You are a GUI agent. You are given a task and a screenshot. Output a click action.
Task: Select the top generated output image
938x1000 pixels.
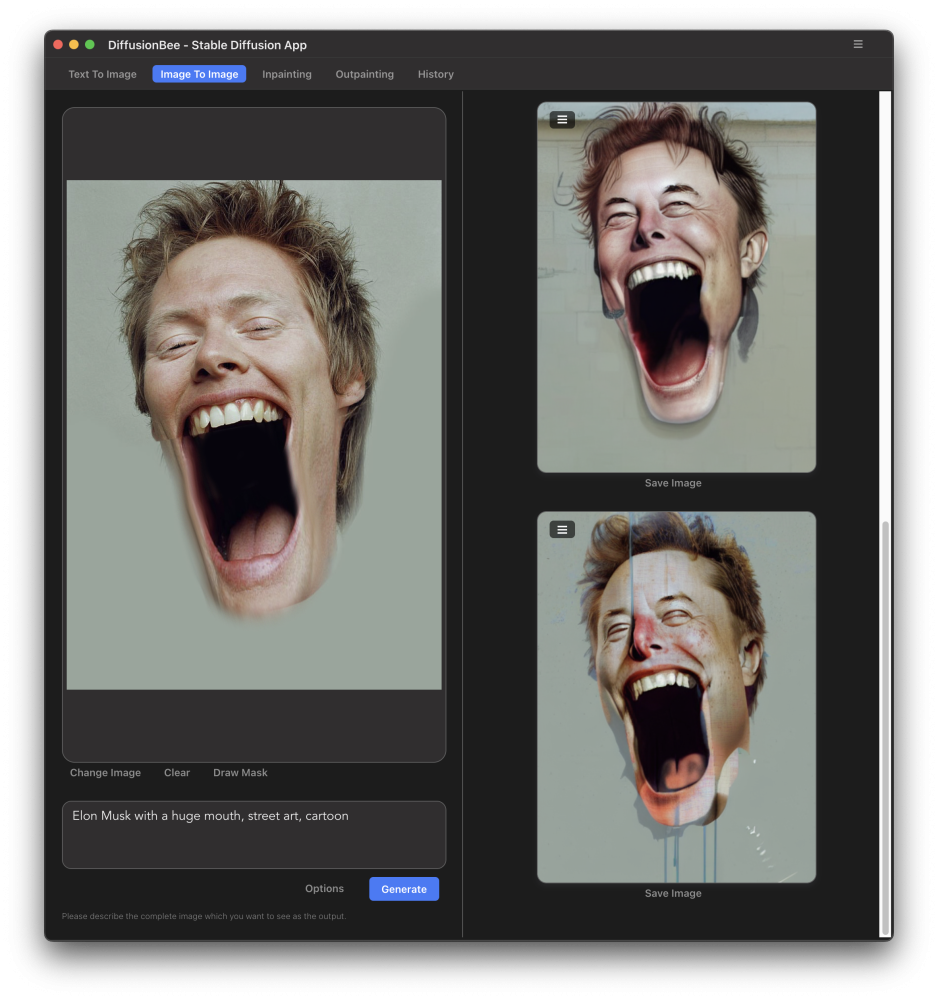coord(676,300)
